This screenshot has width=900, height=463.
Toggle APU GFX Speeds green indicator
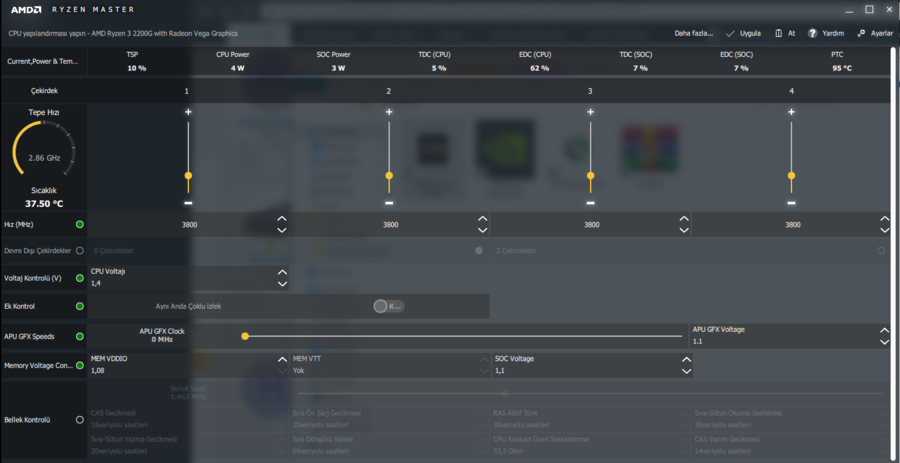click(80, 336)
